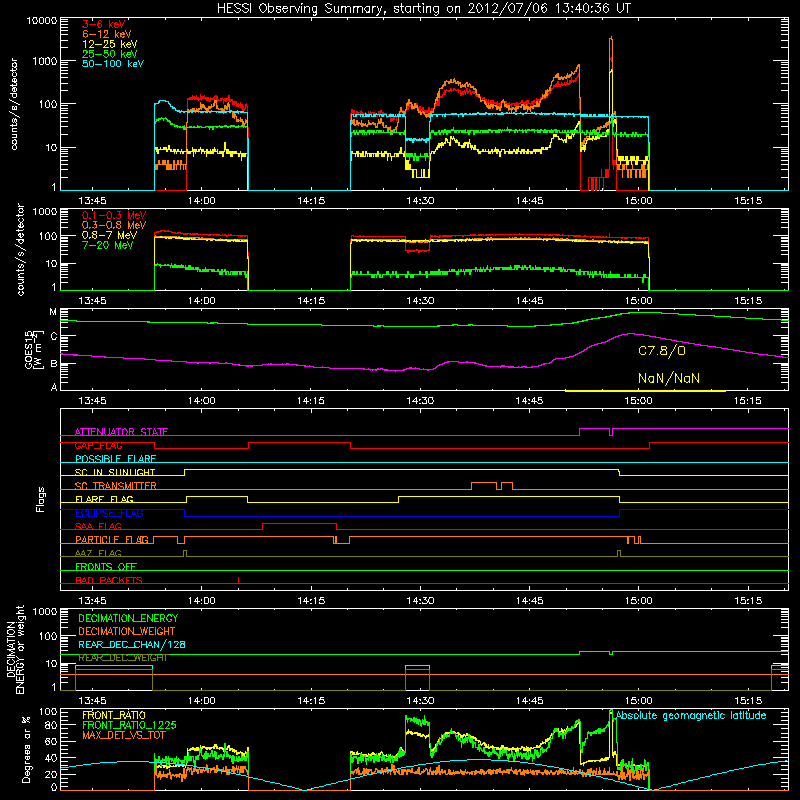Select the ATTENUATOR_STATE flag label
Image resolution: width=800 pixels, height=800 pixels.
click(x=121, y=432)
